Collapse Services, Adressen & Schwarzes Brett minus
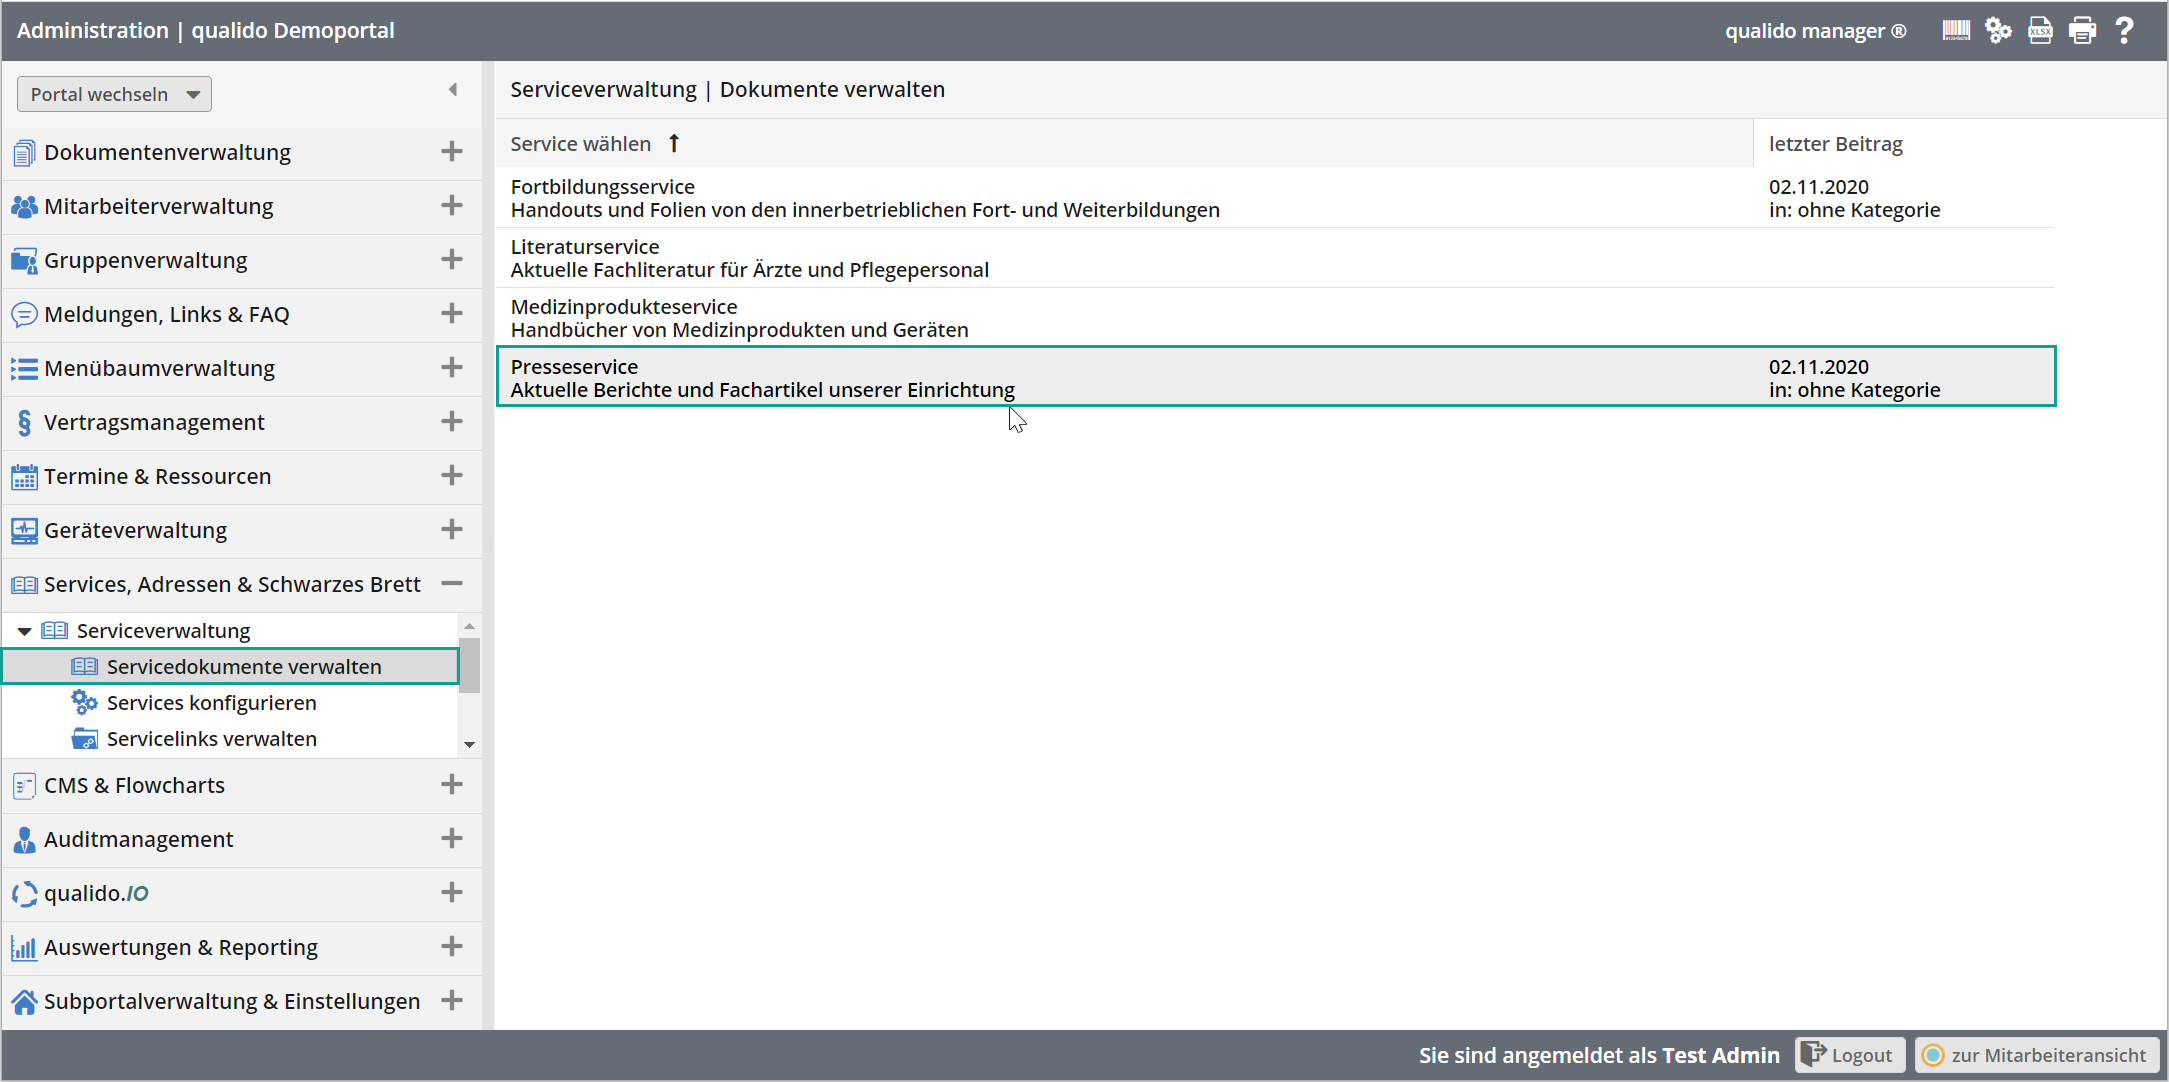Viewport: 2169px width, 1082px height. (x=452, y=584)
